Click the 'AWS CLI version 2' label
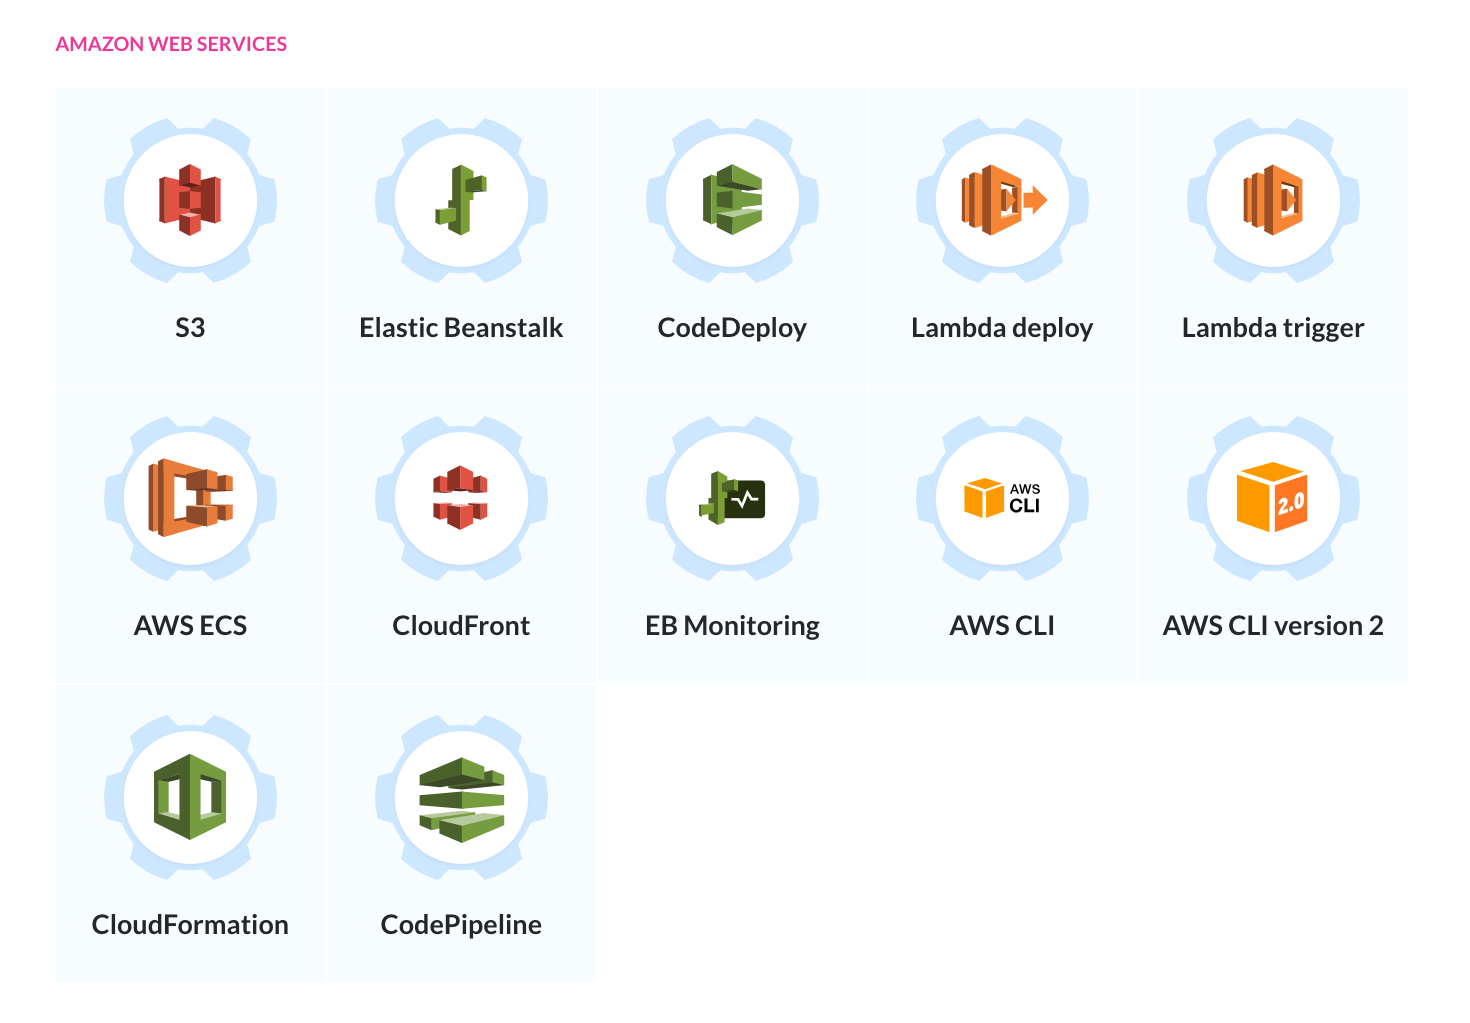This screenshot has height=1023, width=1470. click(1273, 626)
